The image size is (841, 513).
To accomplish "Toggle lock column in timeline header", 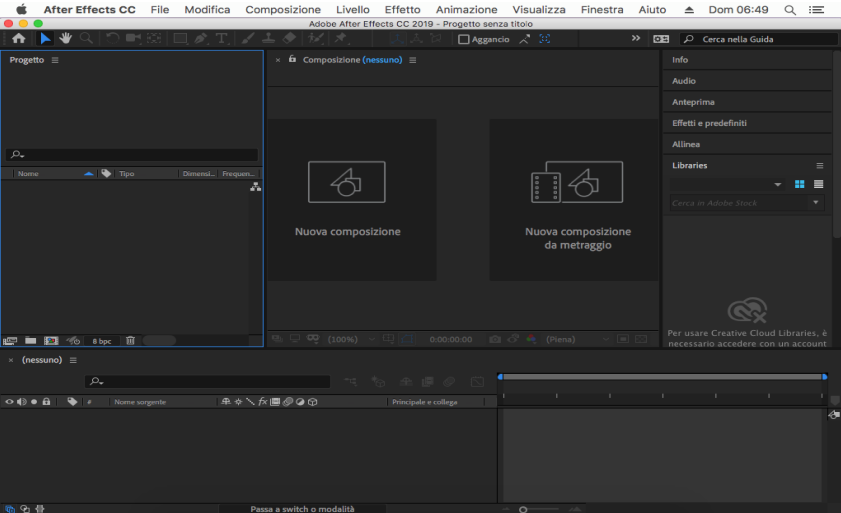I will pyautogui.click(x=46, y=401).
